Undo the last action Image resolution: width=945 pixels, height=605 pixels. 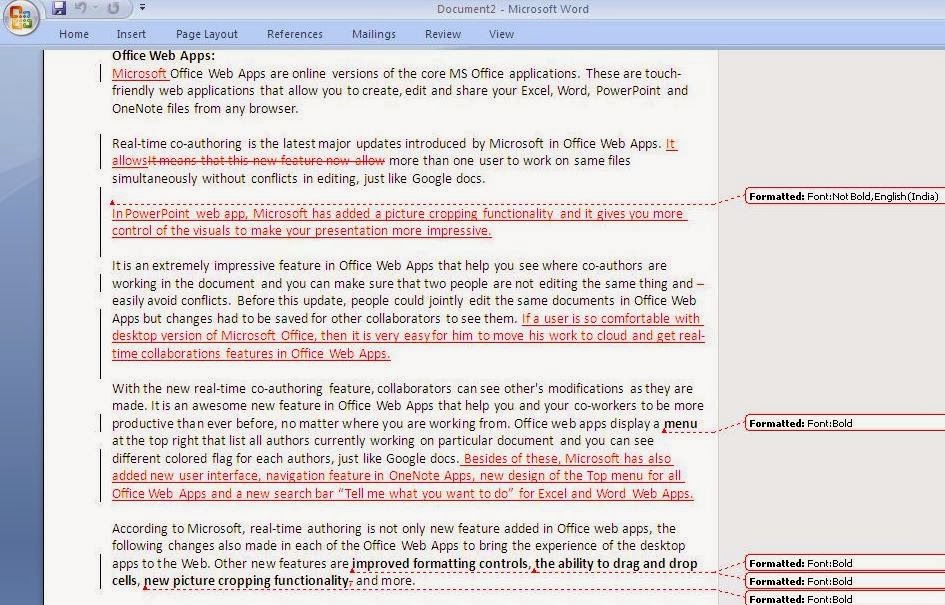pos(81,8)
